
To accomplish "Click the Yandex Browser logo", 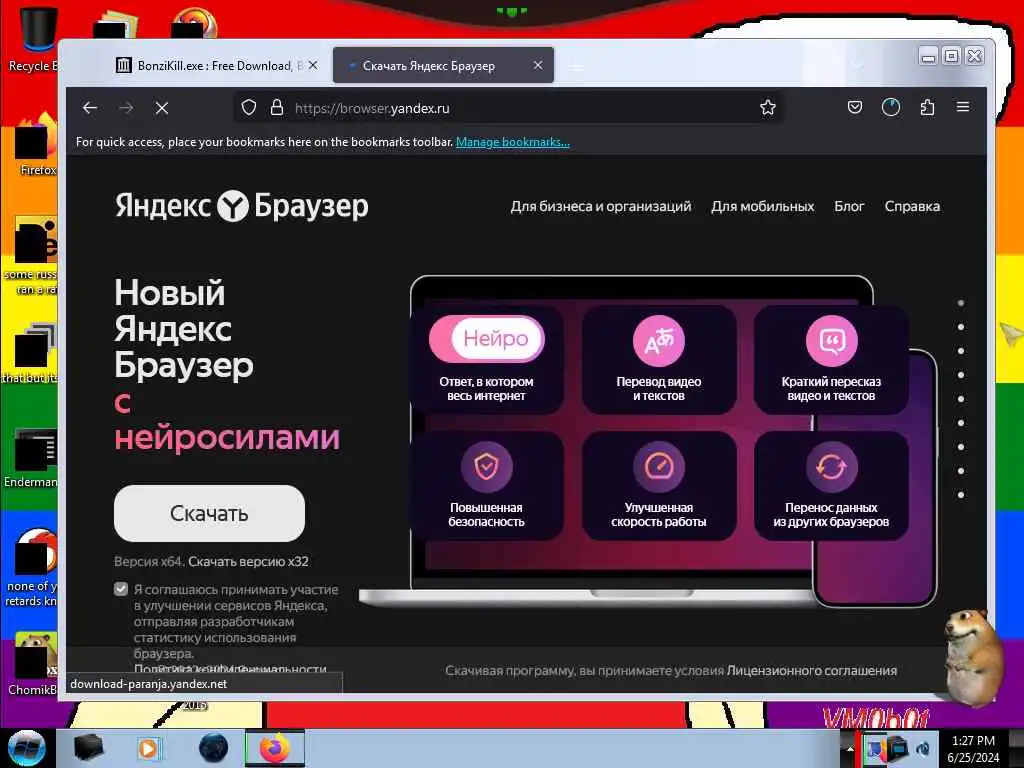I will coord(242,206).
